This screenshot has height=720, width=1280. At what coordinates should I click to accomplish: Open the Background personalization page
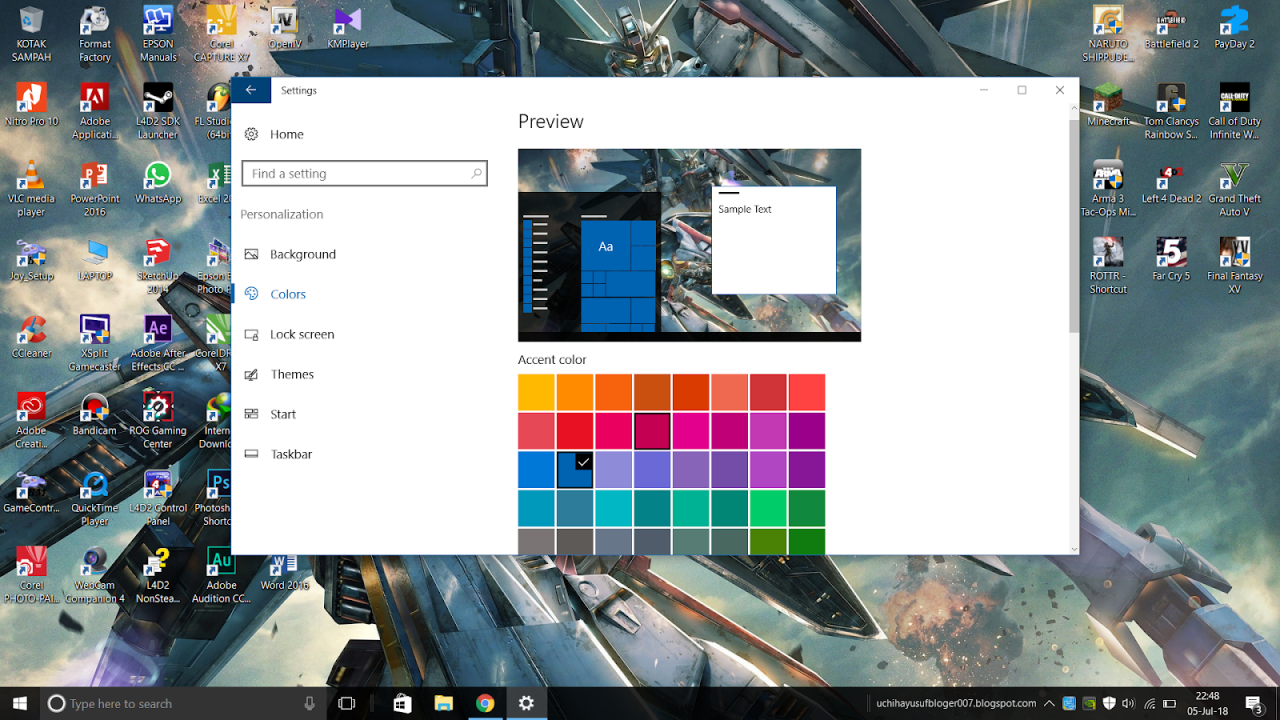302,254
